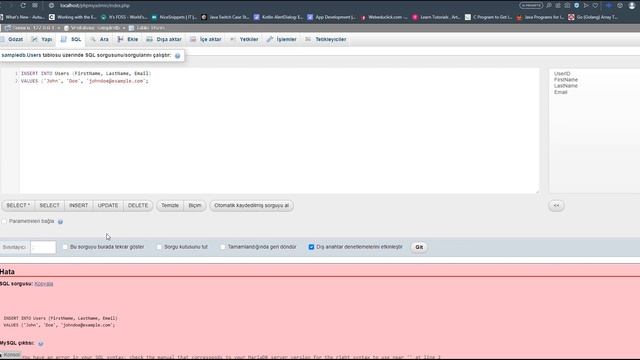Click Biçim to format the query

click(195, 205)
